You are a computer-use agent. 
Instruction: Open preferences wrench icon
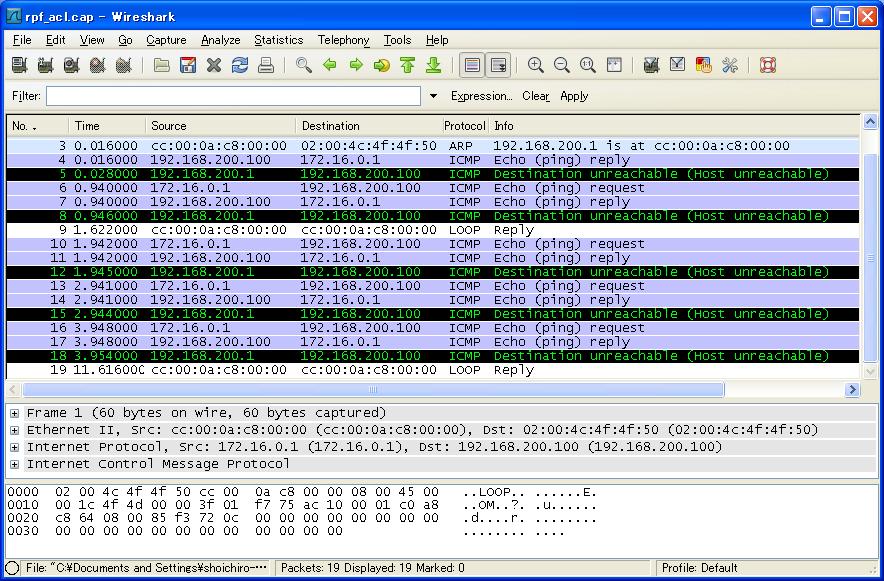tap(730, 65)
